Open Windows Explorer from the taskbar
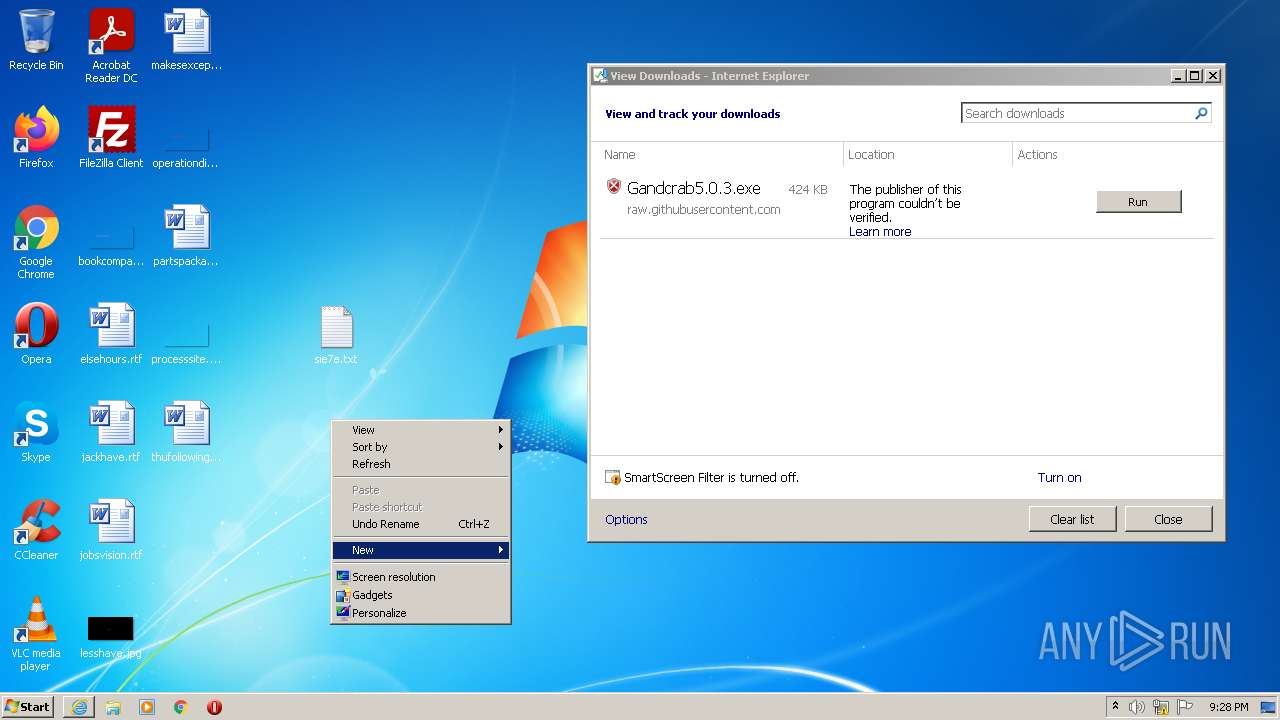1280x720 pixels. (113, 707)
